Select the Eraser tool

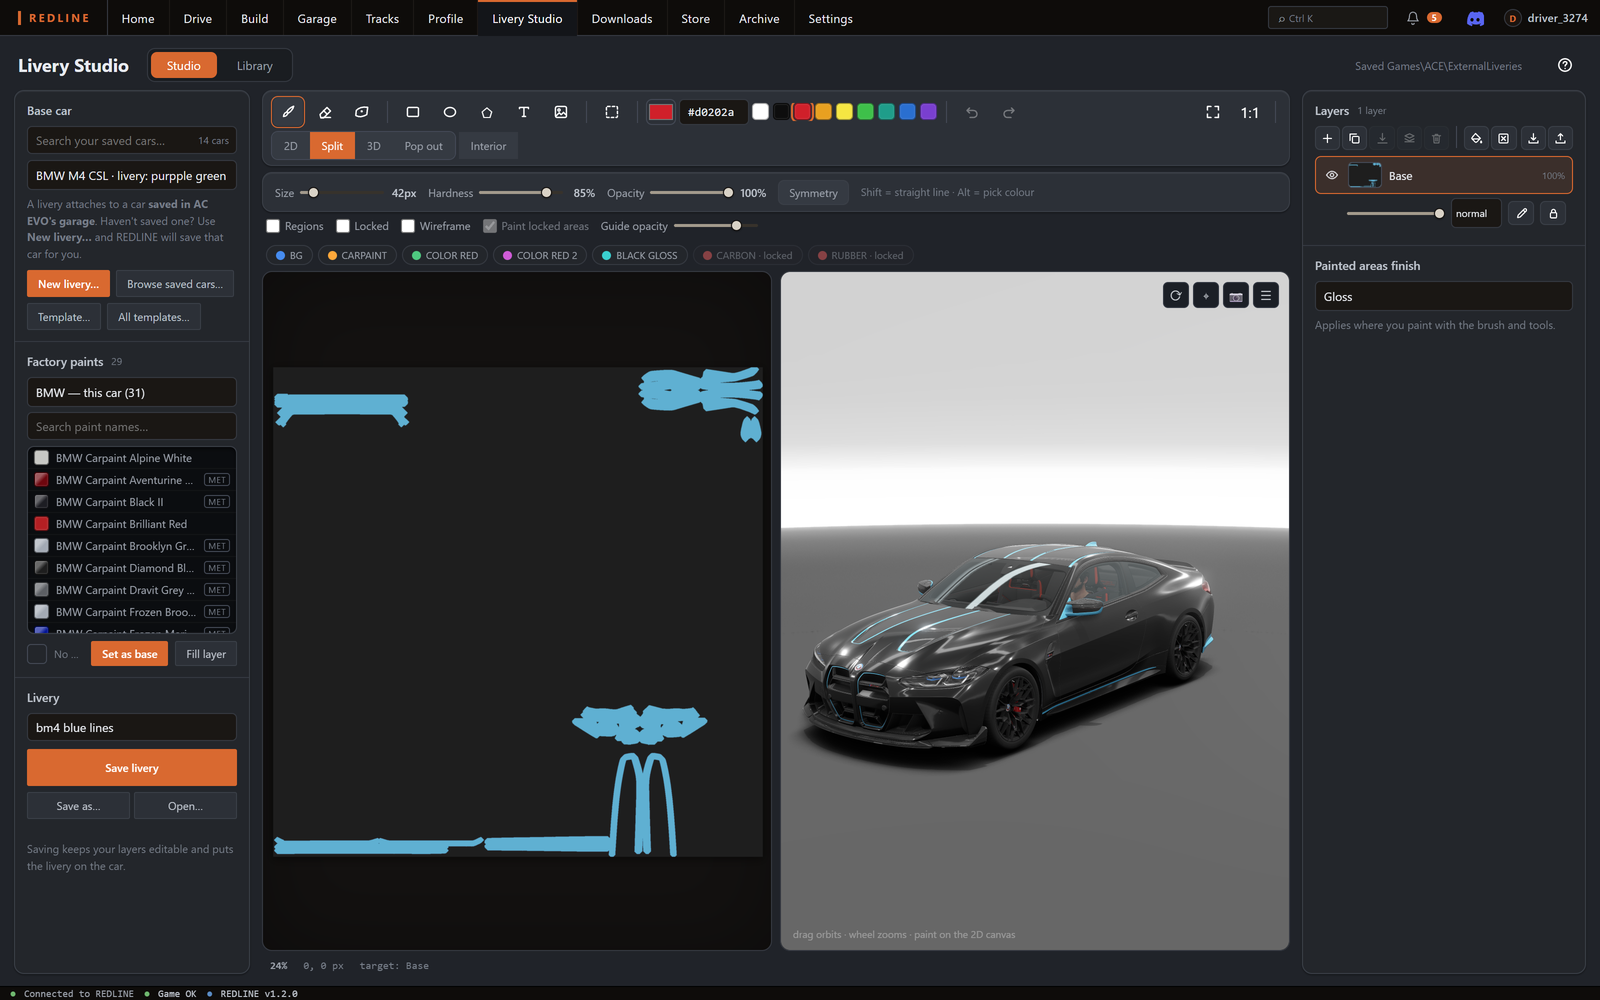tap(325, 112)
